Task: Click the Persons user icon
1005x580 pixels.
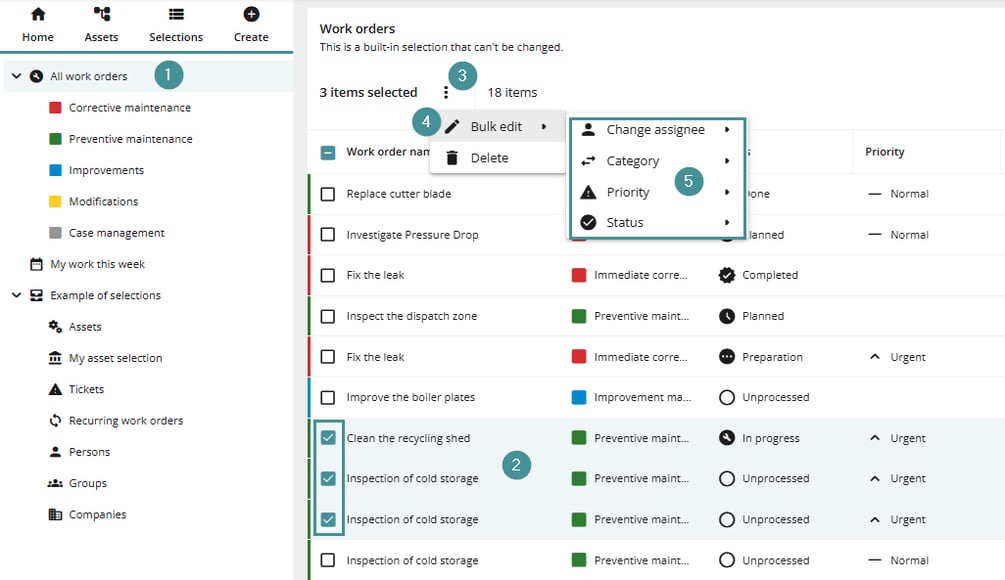Action: tap(56, 452)
